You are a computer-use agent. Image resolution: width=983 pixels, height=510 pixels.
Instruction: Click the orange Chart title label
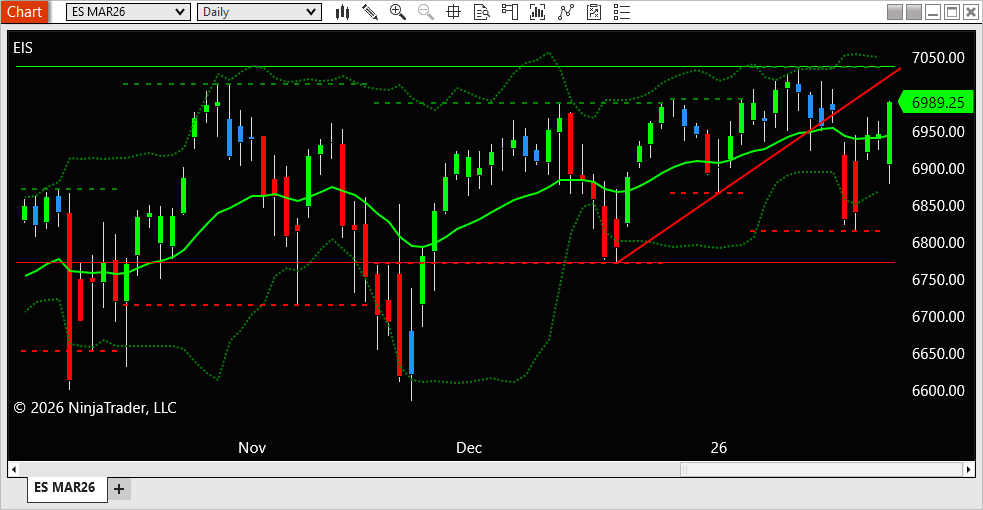24,12
